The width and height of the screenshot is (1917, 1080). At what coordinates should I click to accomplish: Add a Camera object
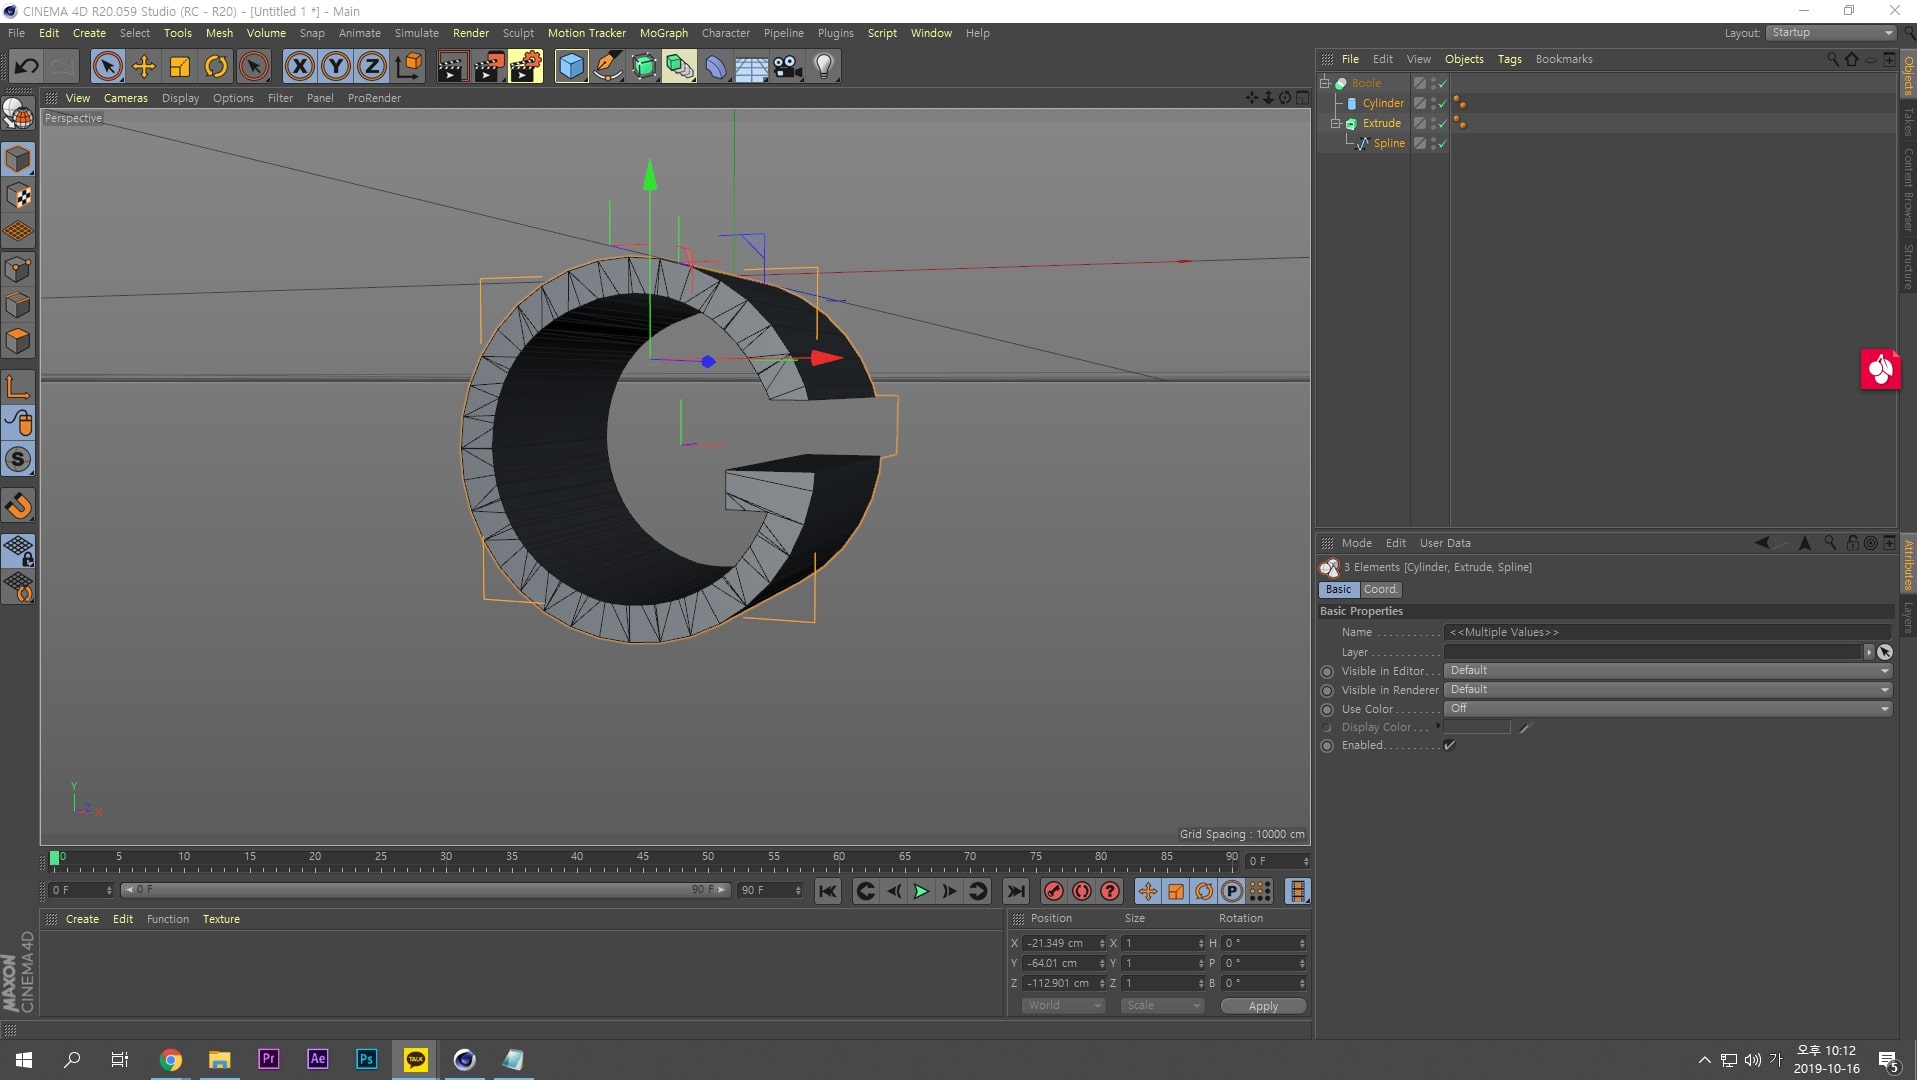788,67
